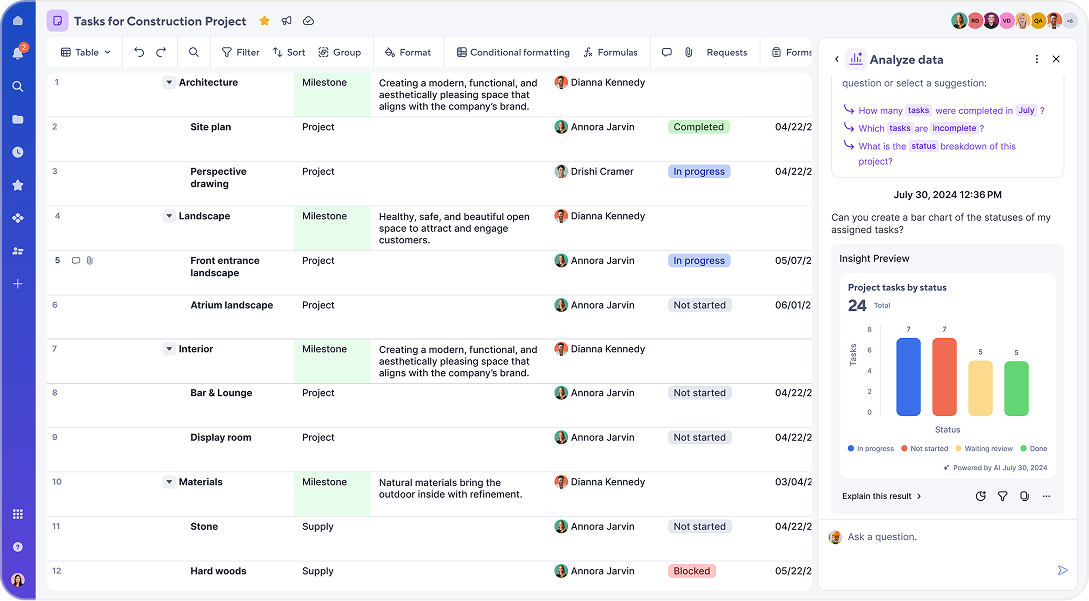Undo the last action

(139, 52)
